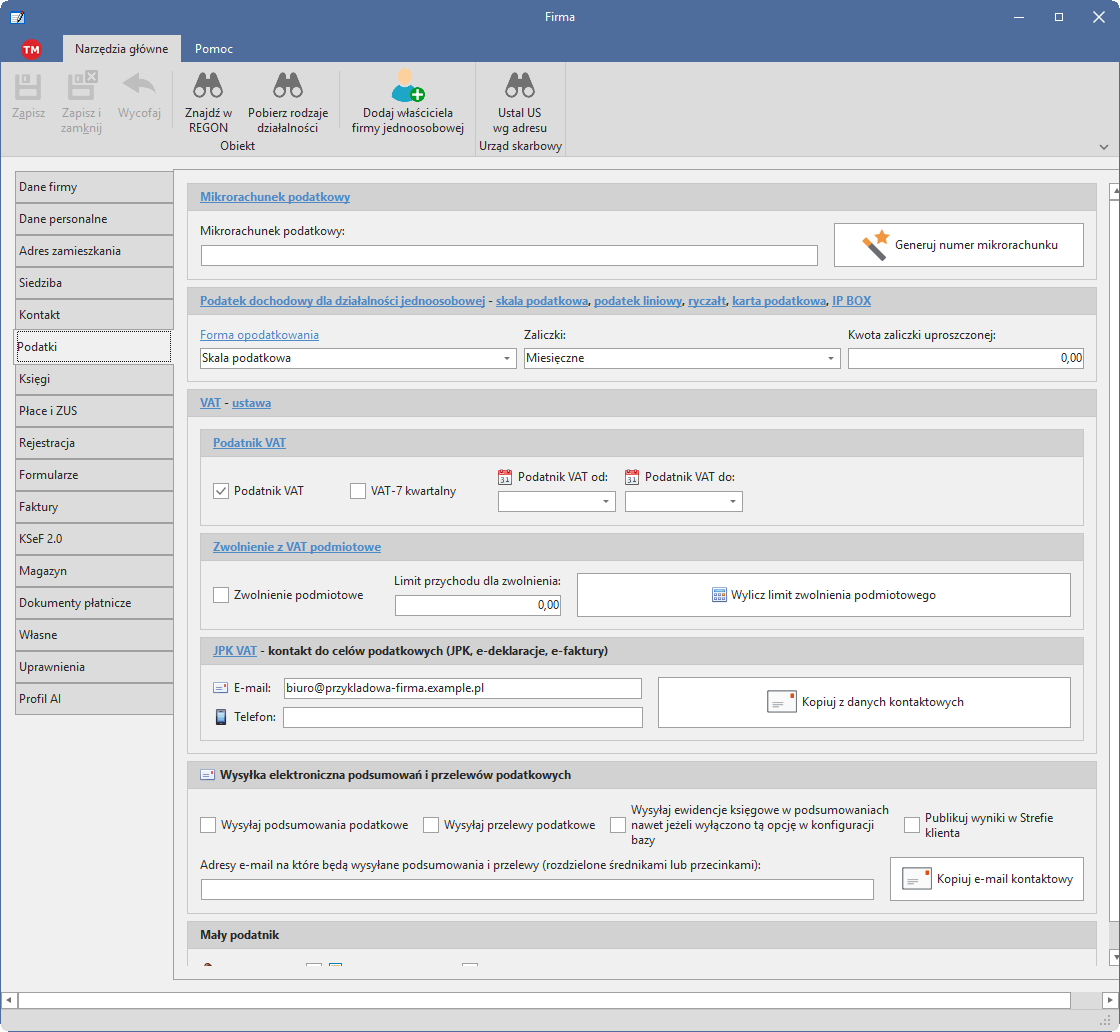Switch to the Pomoc ribbon tab
The image size is (1120, 1032).
pyautogui.click(x=214, y=49)
